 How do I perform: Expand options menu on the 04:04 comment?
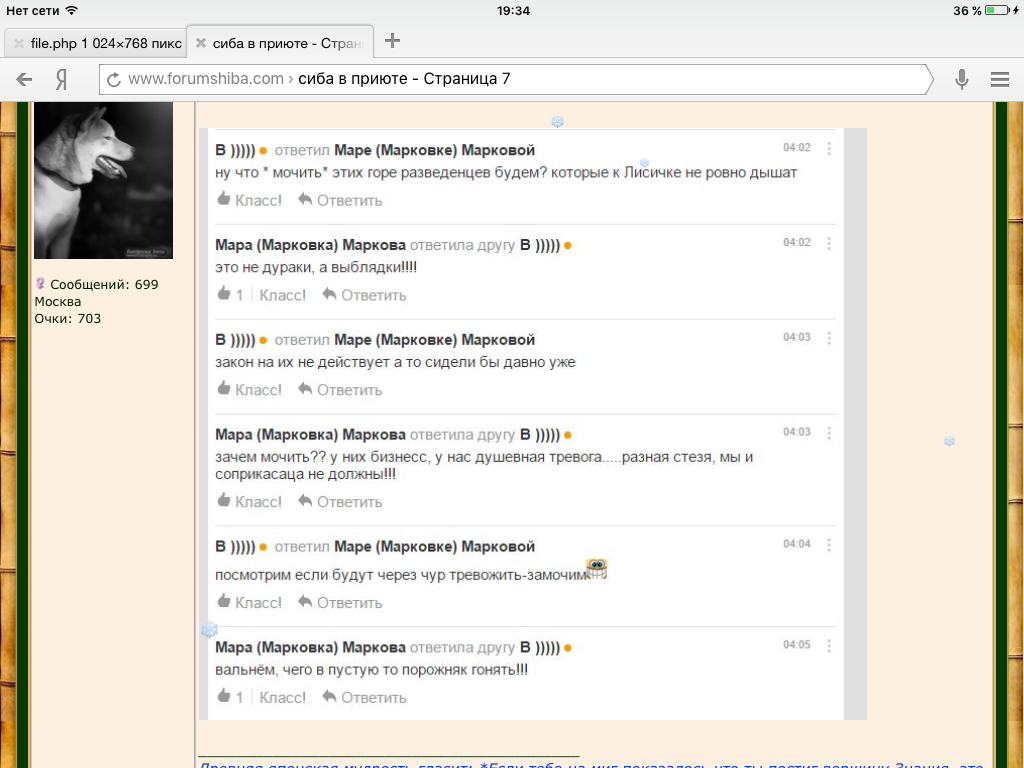click(829, 545)
